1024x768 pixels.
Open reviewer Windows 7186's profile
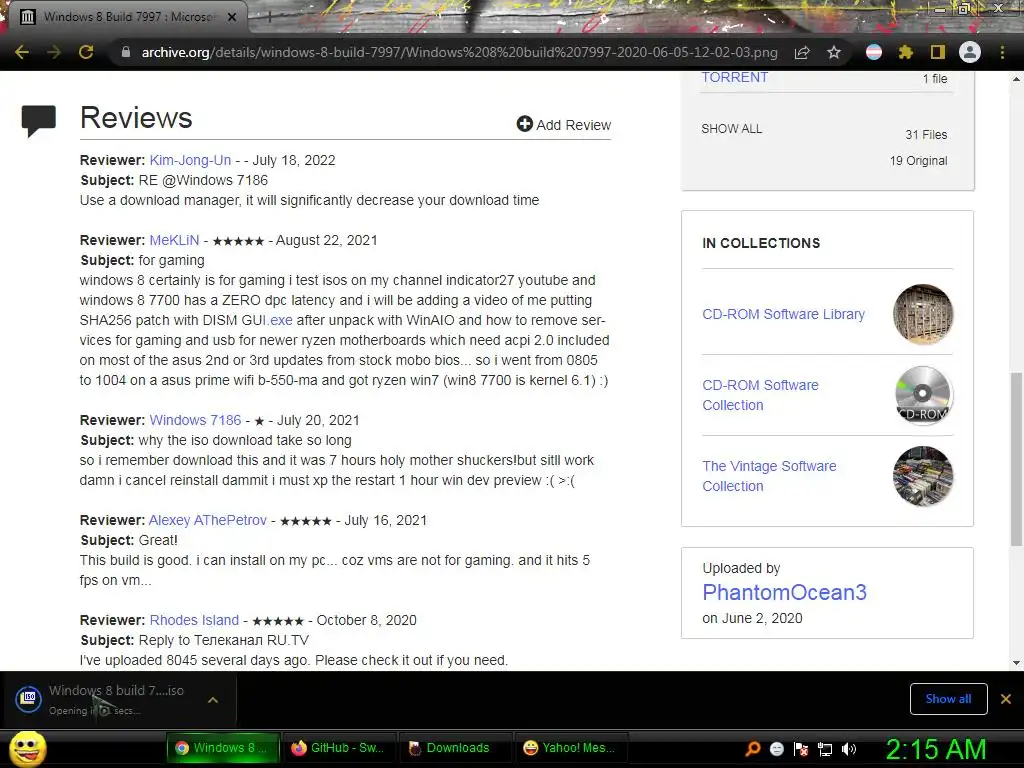tap(195, 420)
